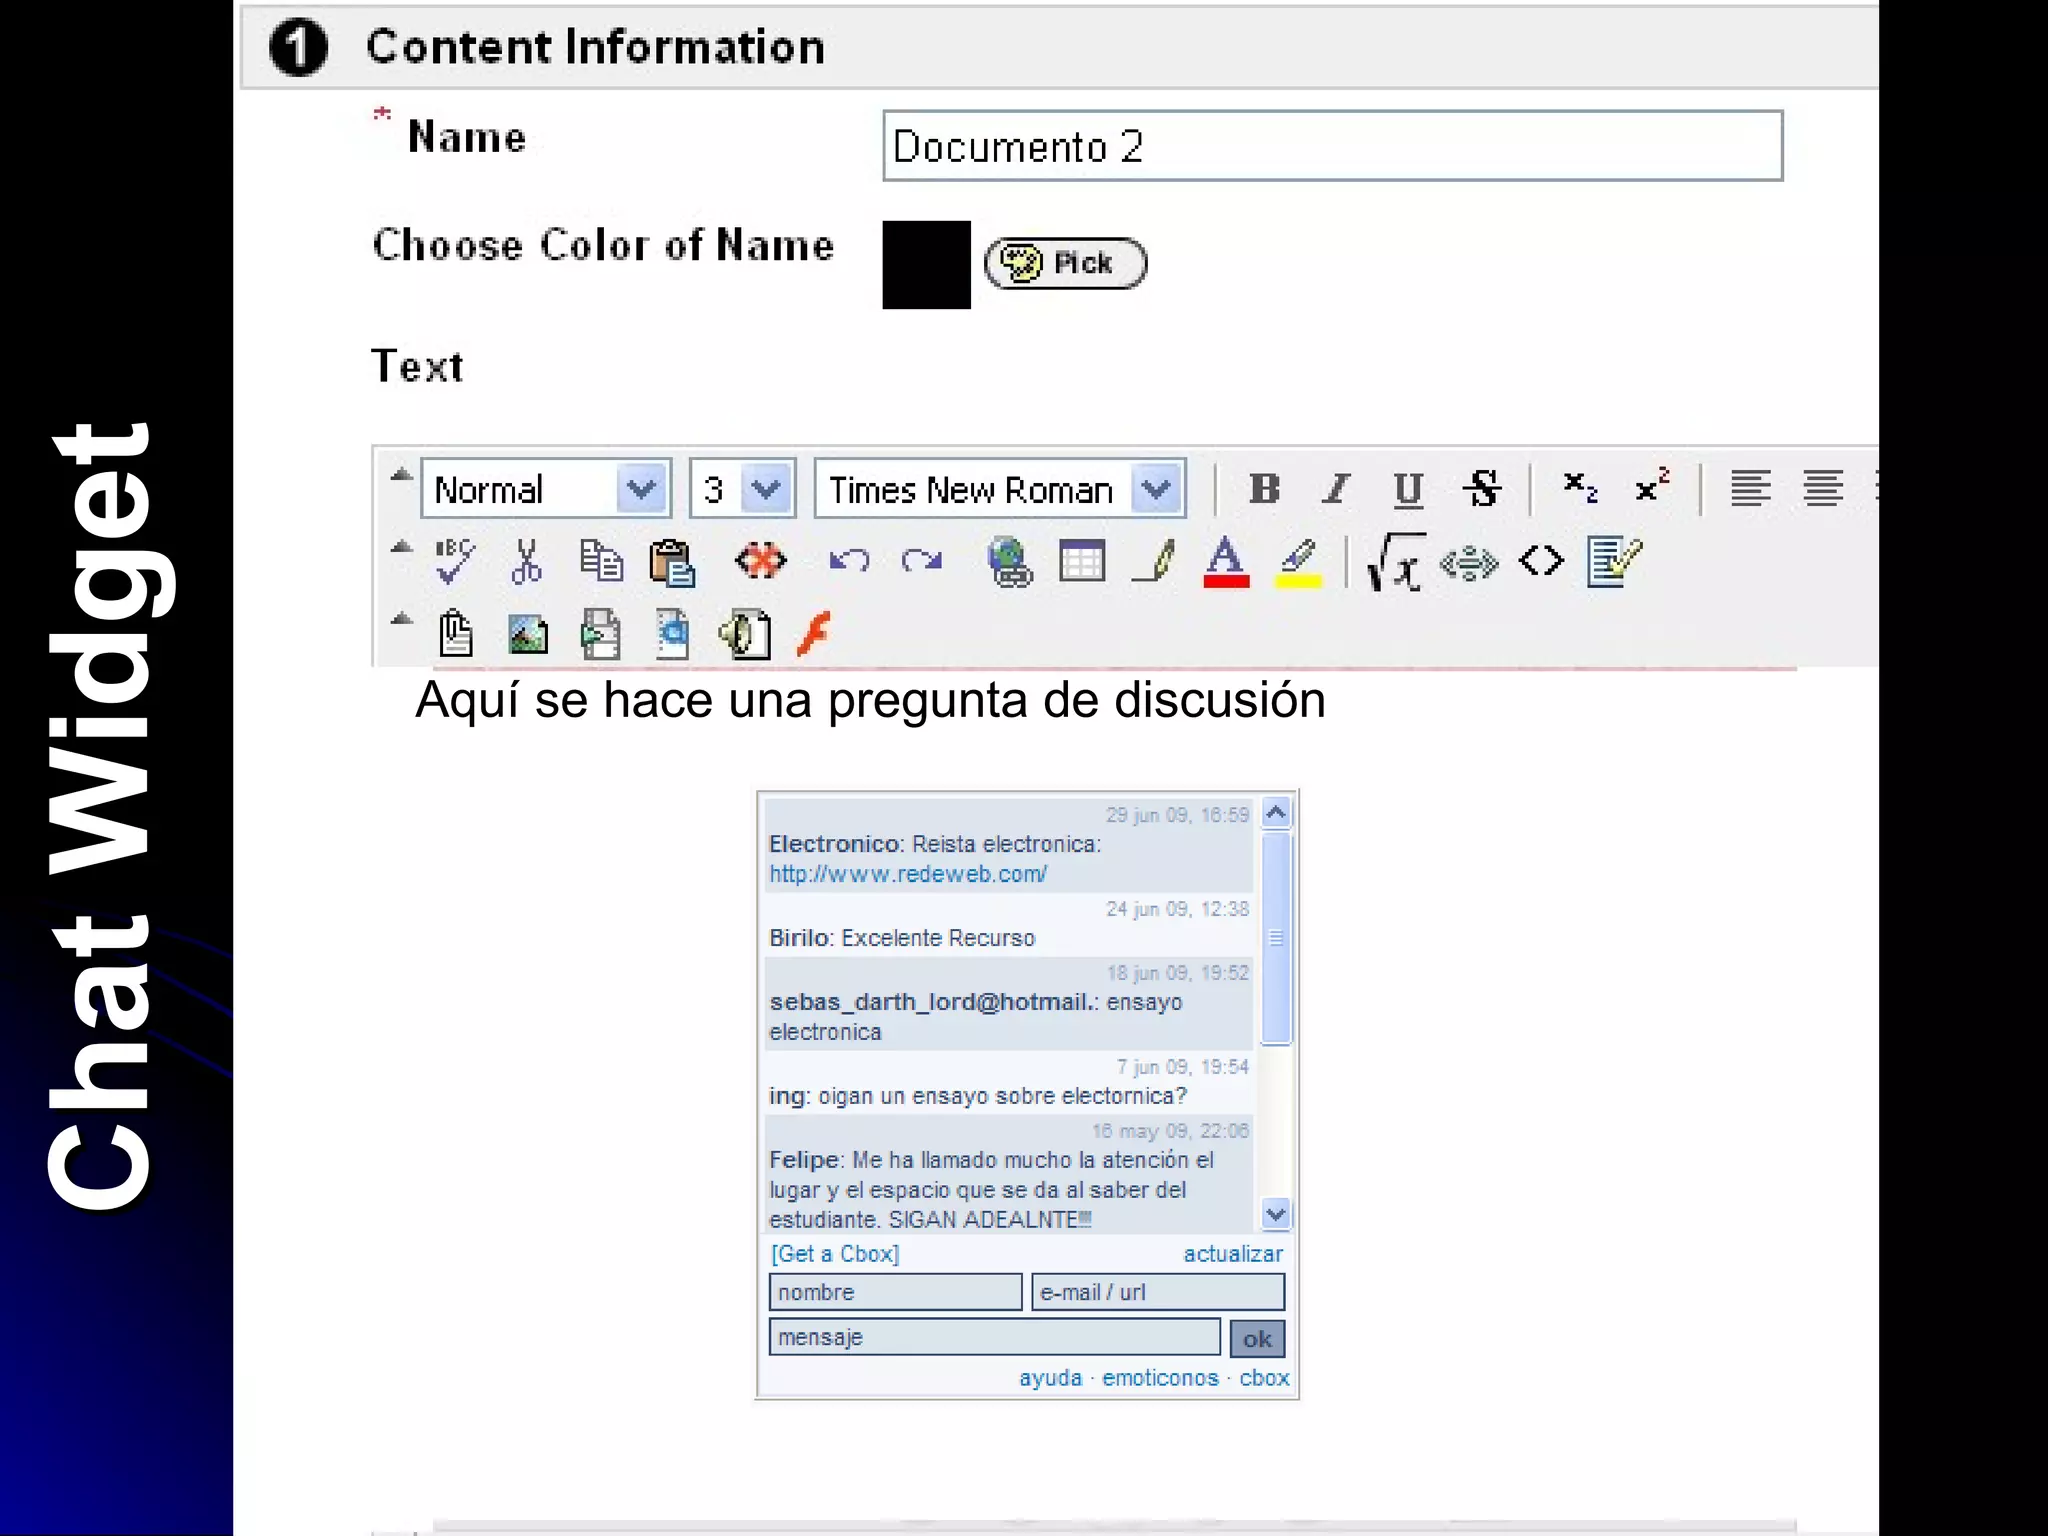Image resolution: width=2048 pixels, height=1536 pixels.
Task: Insert a hyperlink with globe icon
Action: pos(1009,562)
